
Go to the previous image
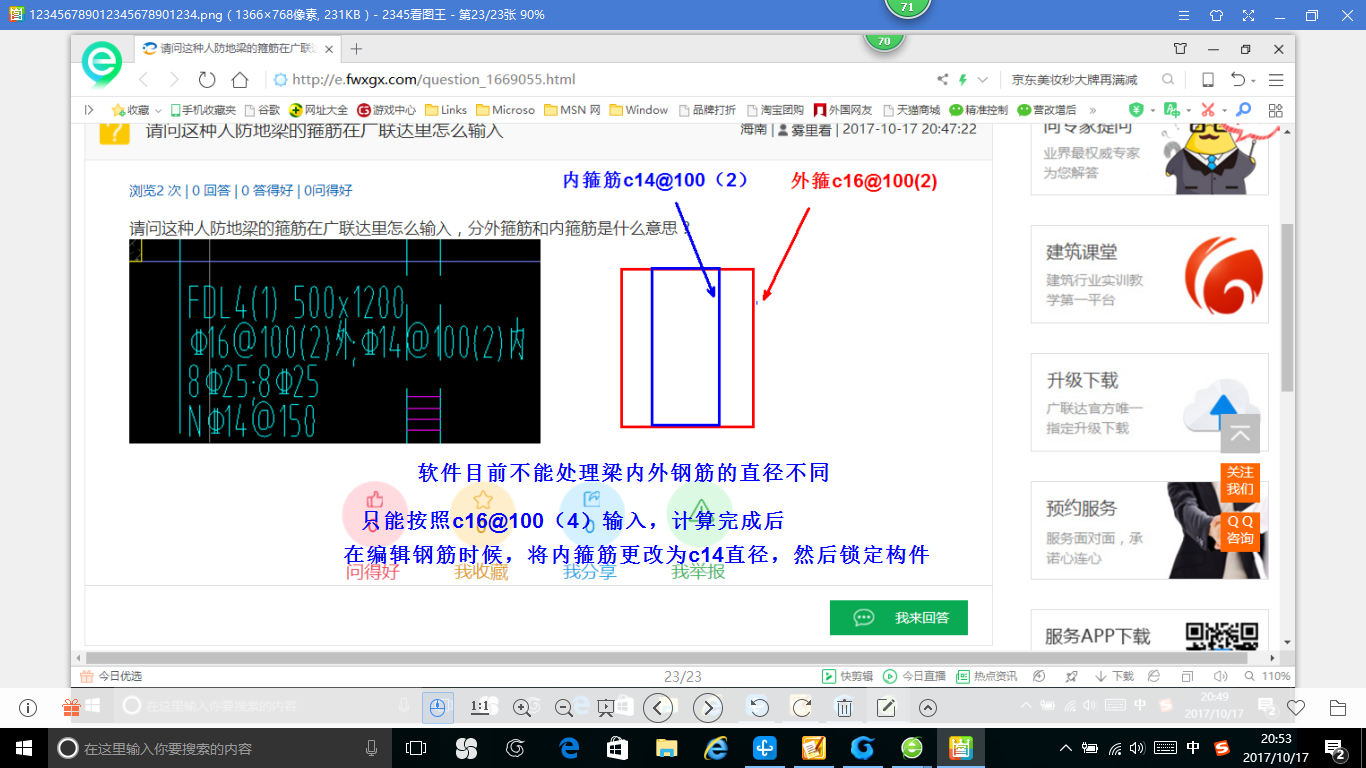pyautogui.click(x=657, y=708)
